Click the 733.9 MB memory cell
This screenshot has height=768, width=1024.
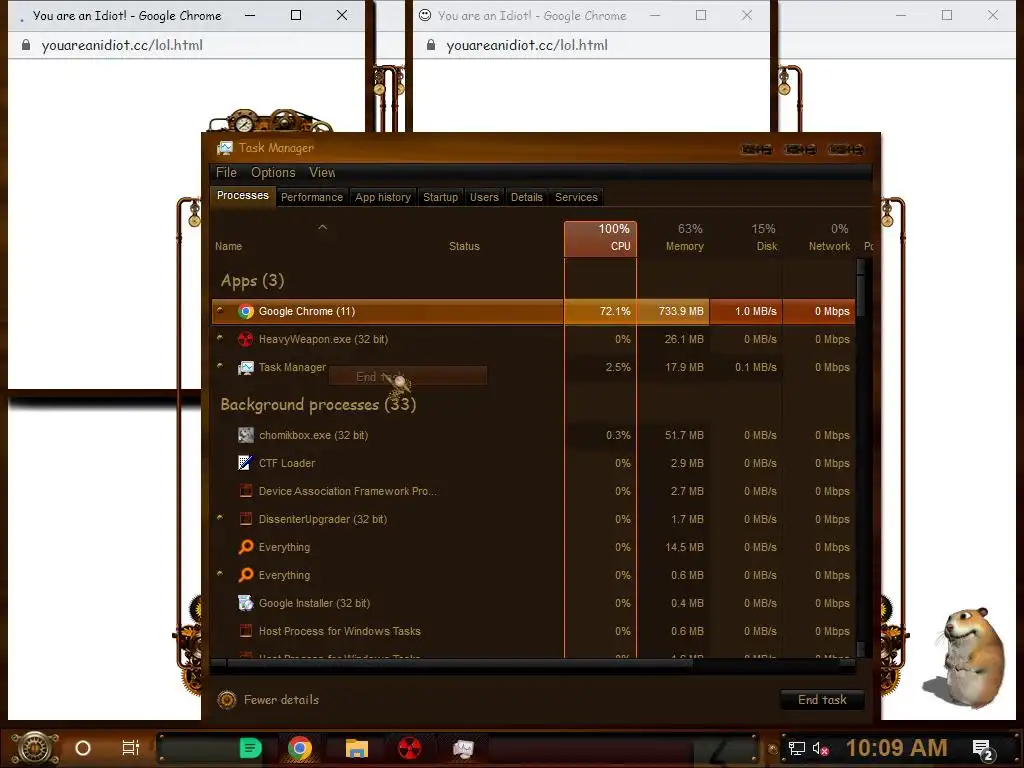673,312
